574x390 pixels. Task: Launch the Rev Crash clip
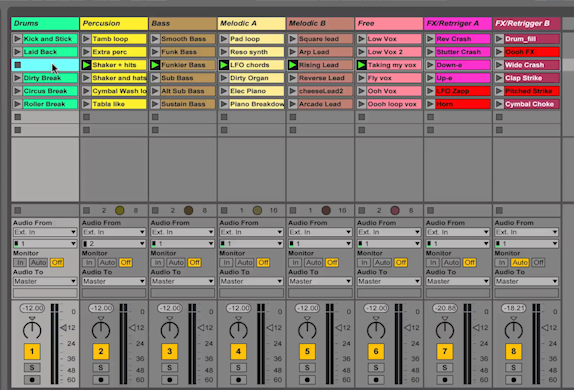tap(430, 38)
